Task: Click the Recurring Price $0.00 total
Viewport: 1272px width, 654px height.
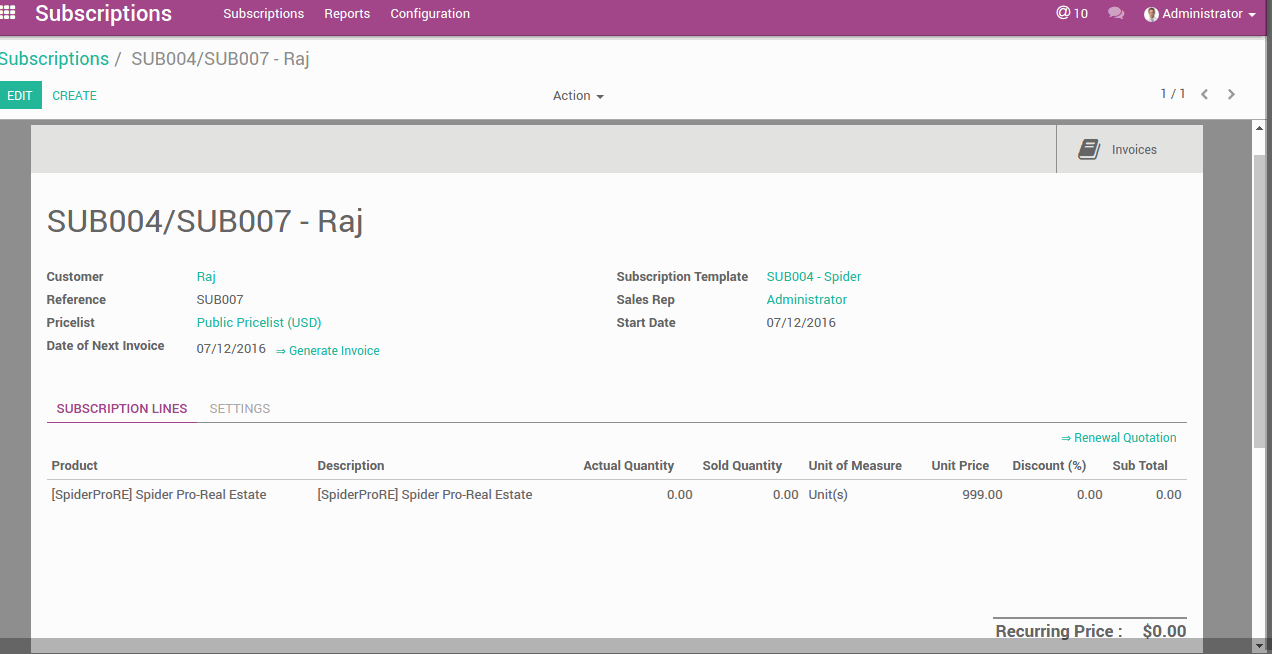Action: pos(1164,631)
